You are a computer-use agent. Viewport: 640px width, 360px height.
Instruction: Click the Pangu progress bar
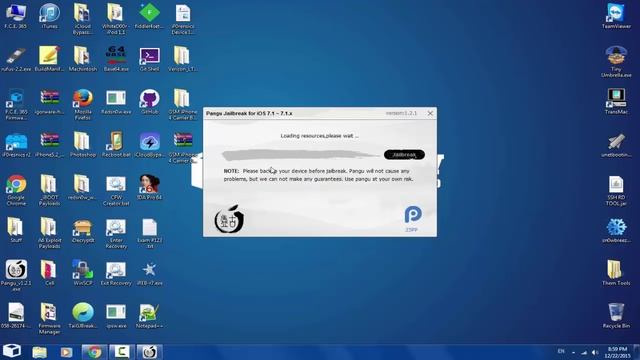(x=301, y=155)
